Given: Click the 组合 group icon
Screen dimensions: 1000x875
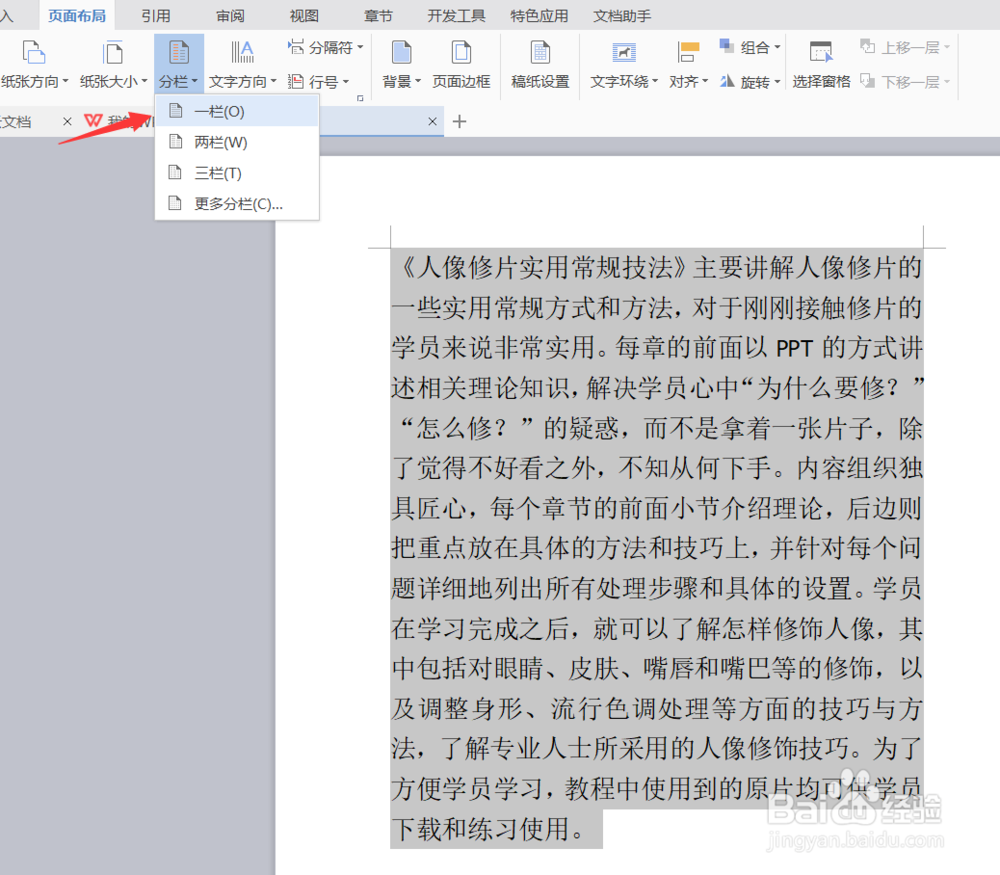Looking at the screenshot, I should pyautogui.click(x=748, y=46).
